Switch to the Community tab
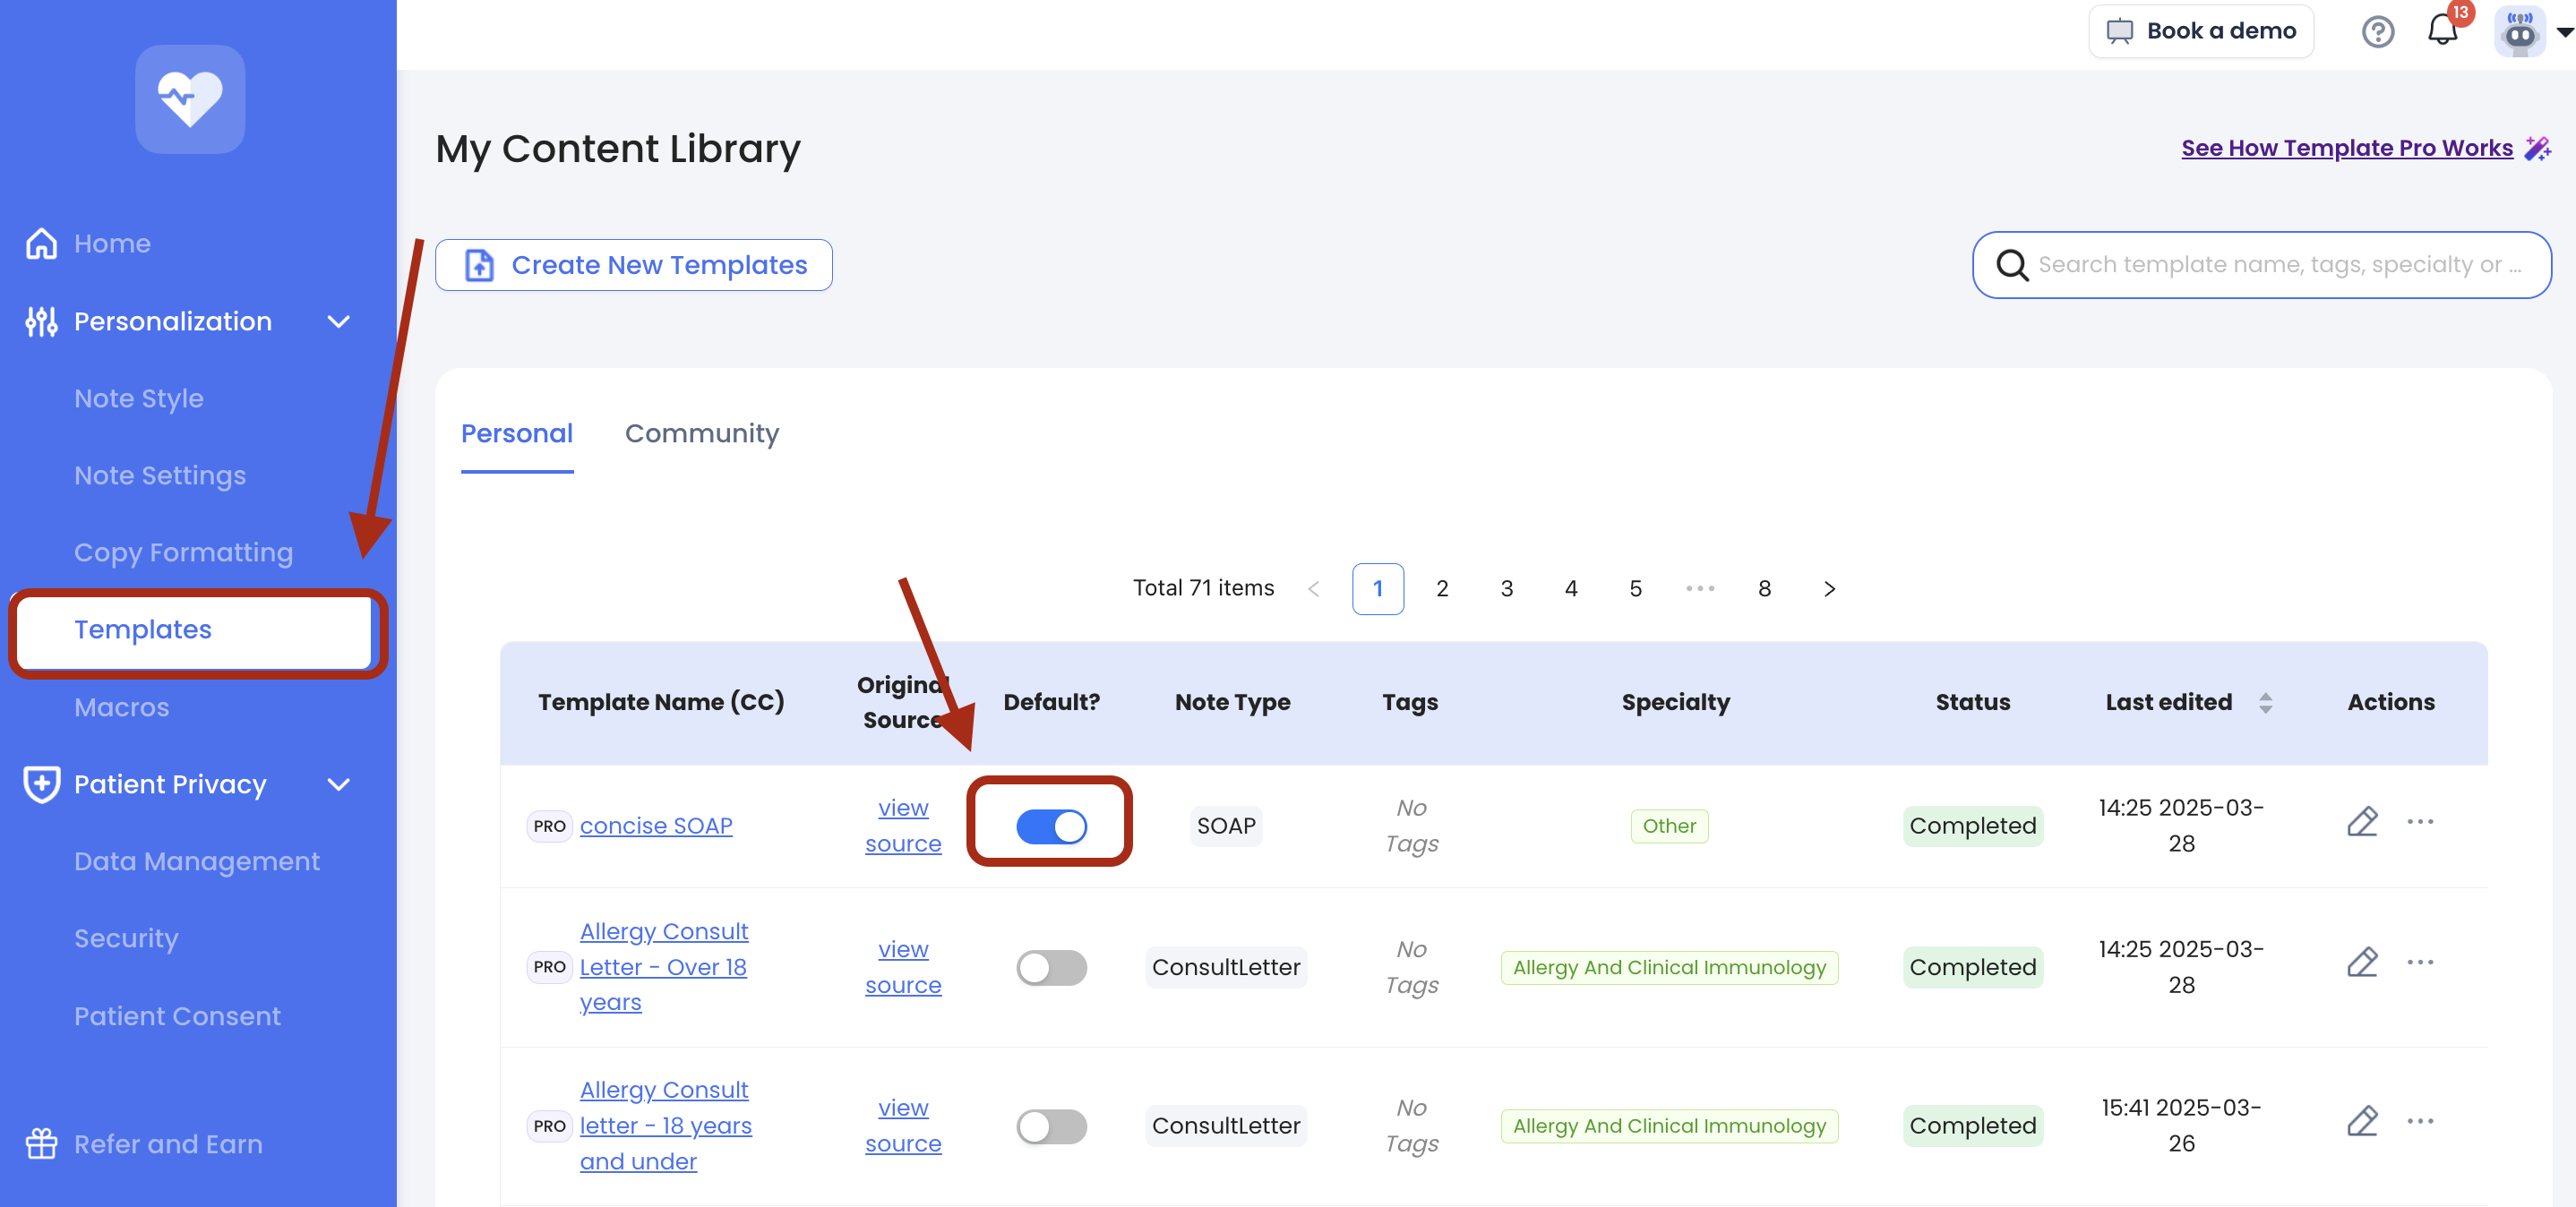The height and width of the screenshot is (1207, 2576). [x=701, y=433]
